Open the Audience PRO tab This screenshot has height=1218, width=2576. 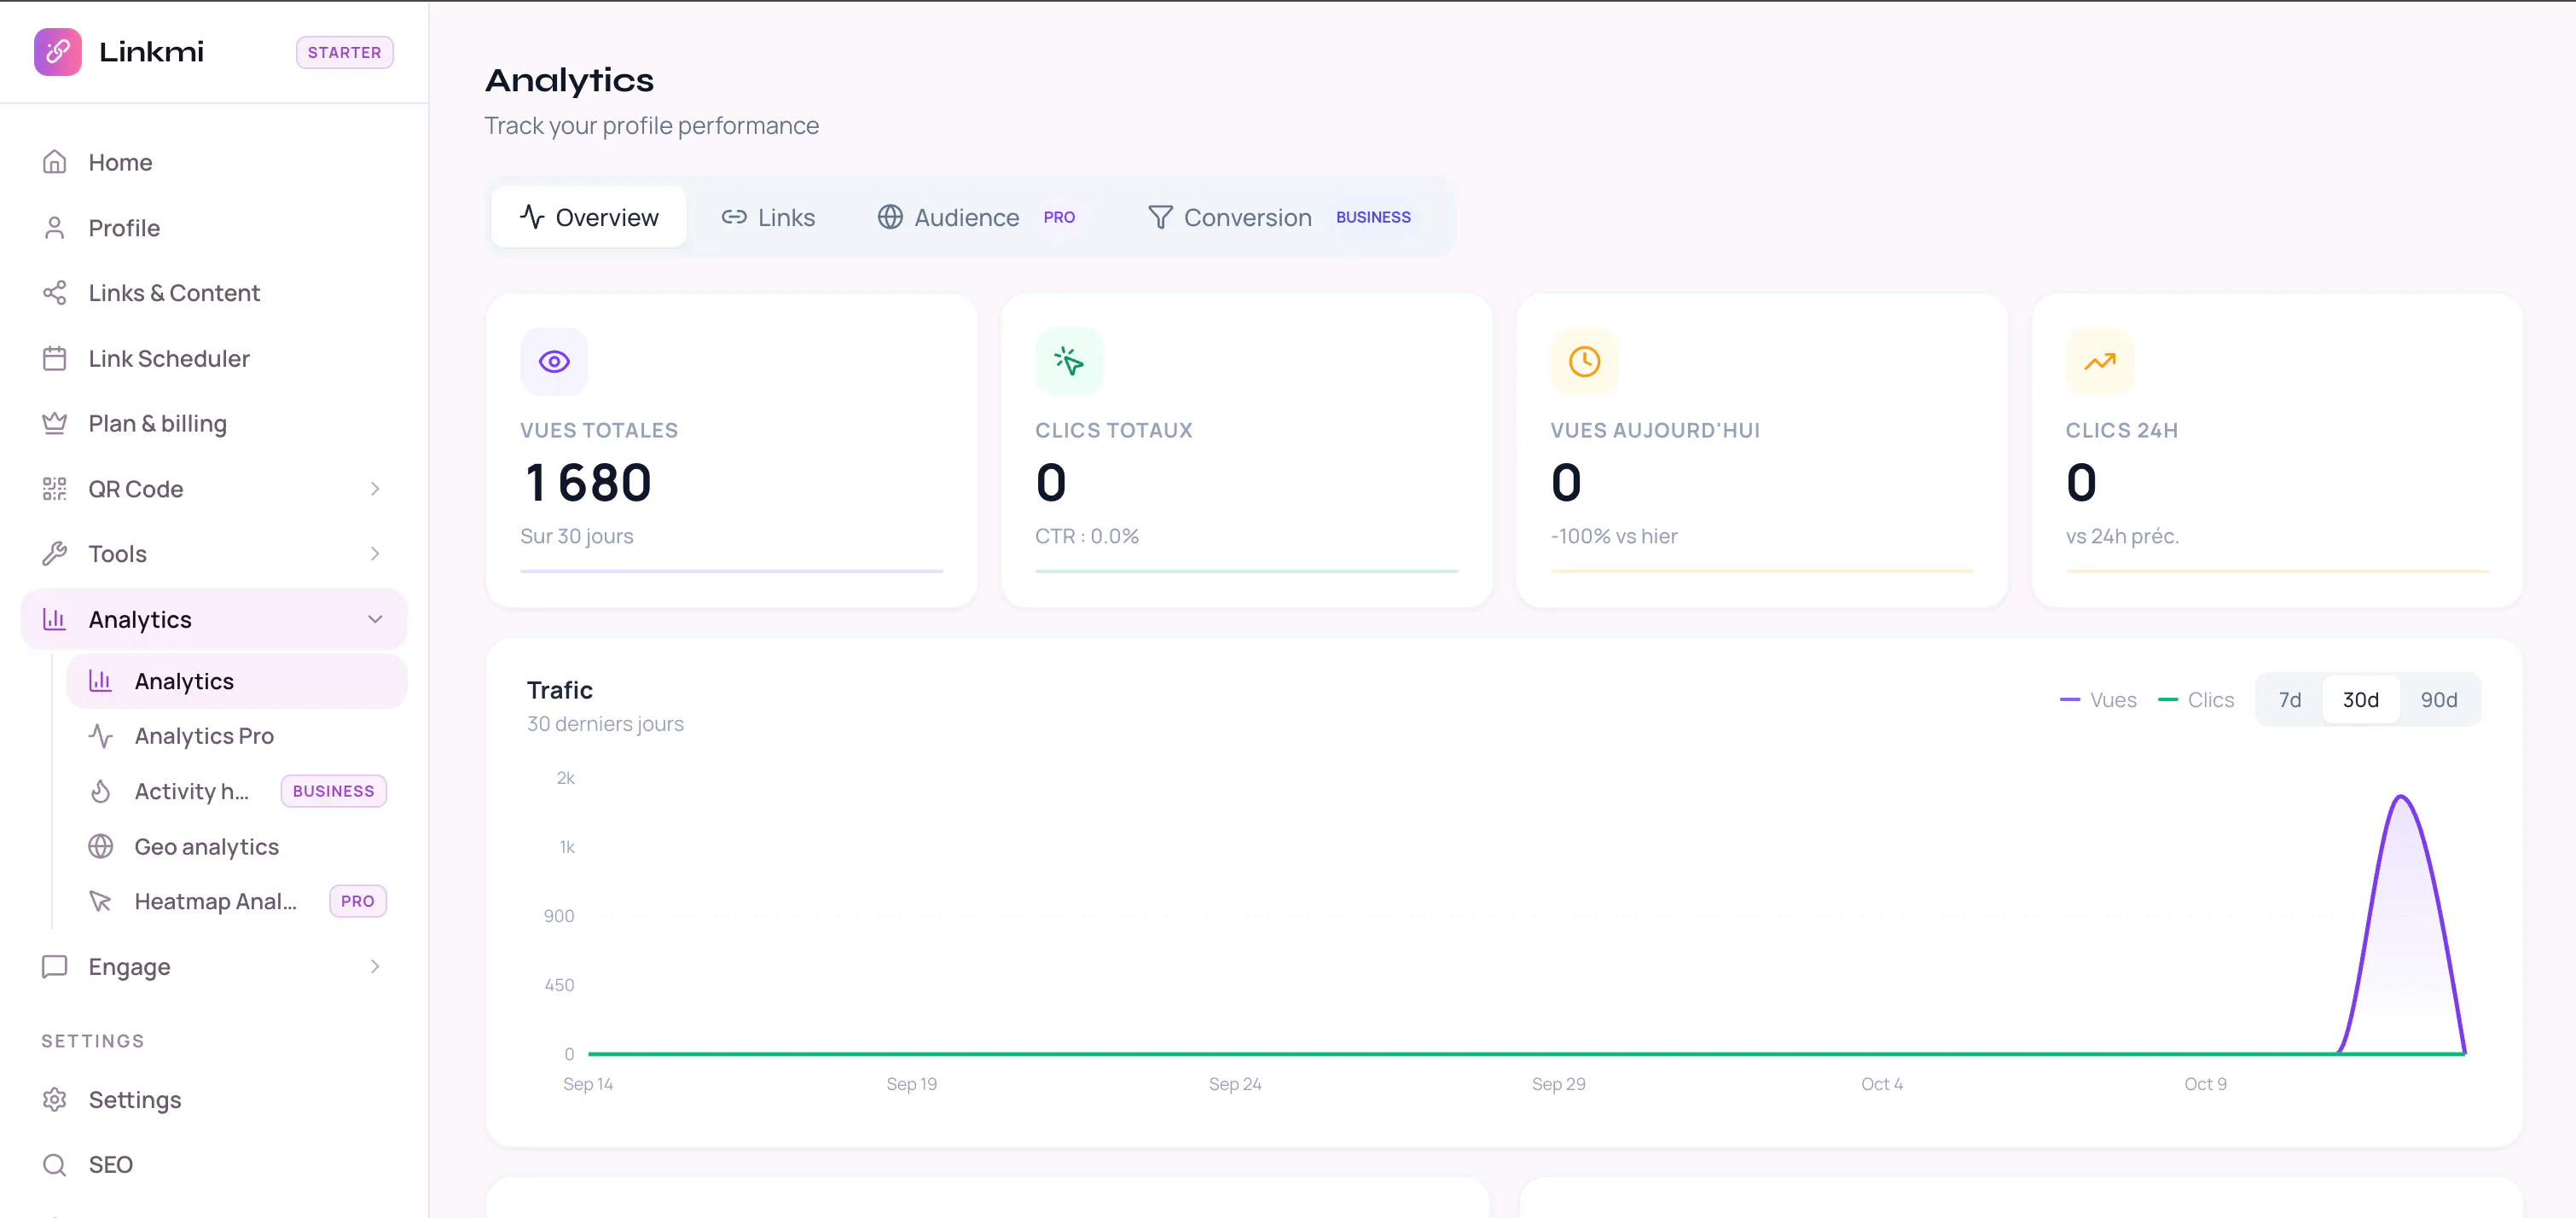tap(976, 217)
